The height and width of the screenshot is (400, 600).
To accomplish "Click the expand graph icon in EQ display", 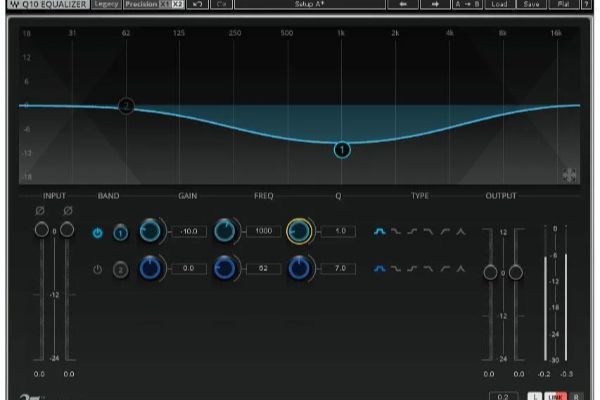I will (x=569, y=175).
